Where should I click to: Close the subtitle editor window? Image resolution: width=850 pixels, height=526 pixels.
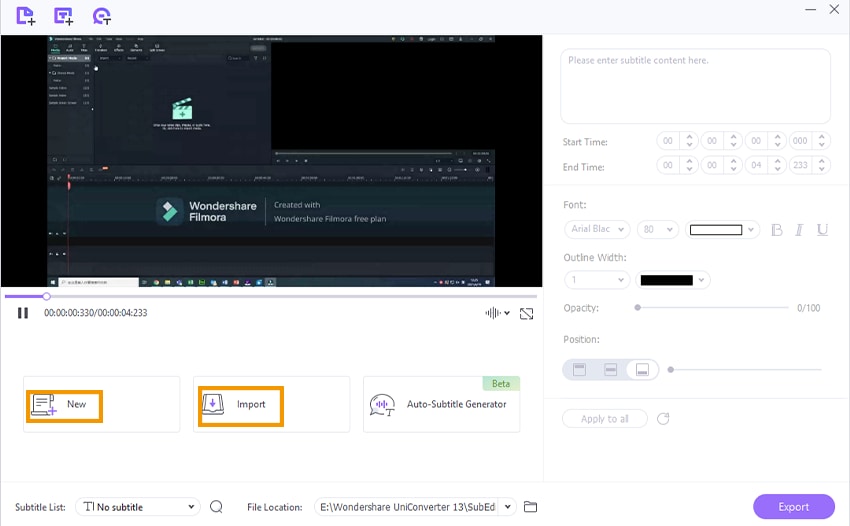[834, 9]
